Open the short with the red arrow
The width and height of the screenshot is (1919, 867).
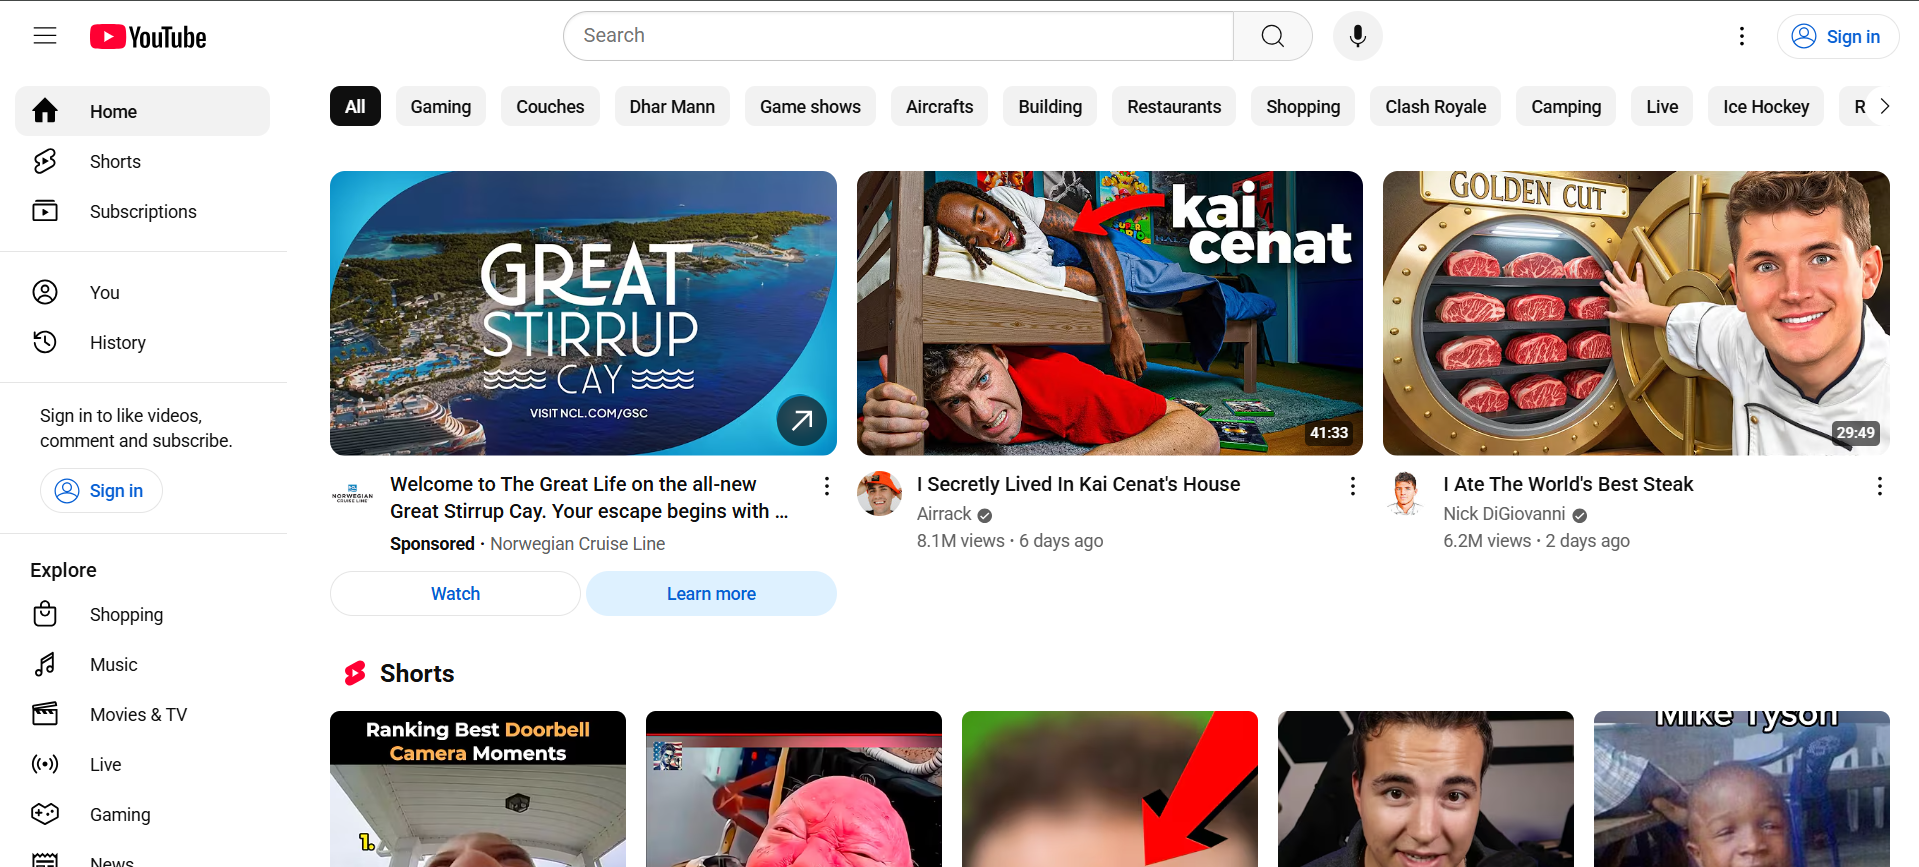pos(1110,789)
